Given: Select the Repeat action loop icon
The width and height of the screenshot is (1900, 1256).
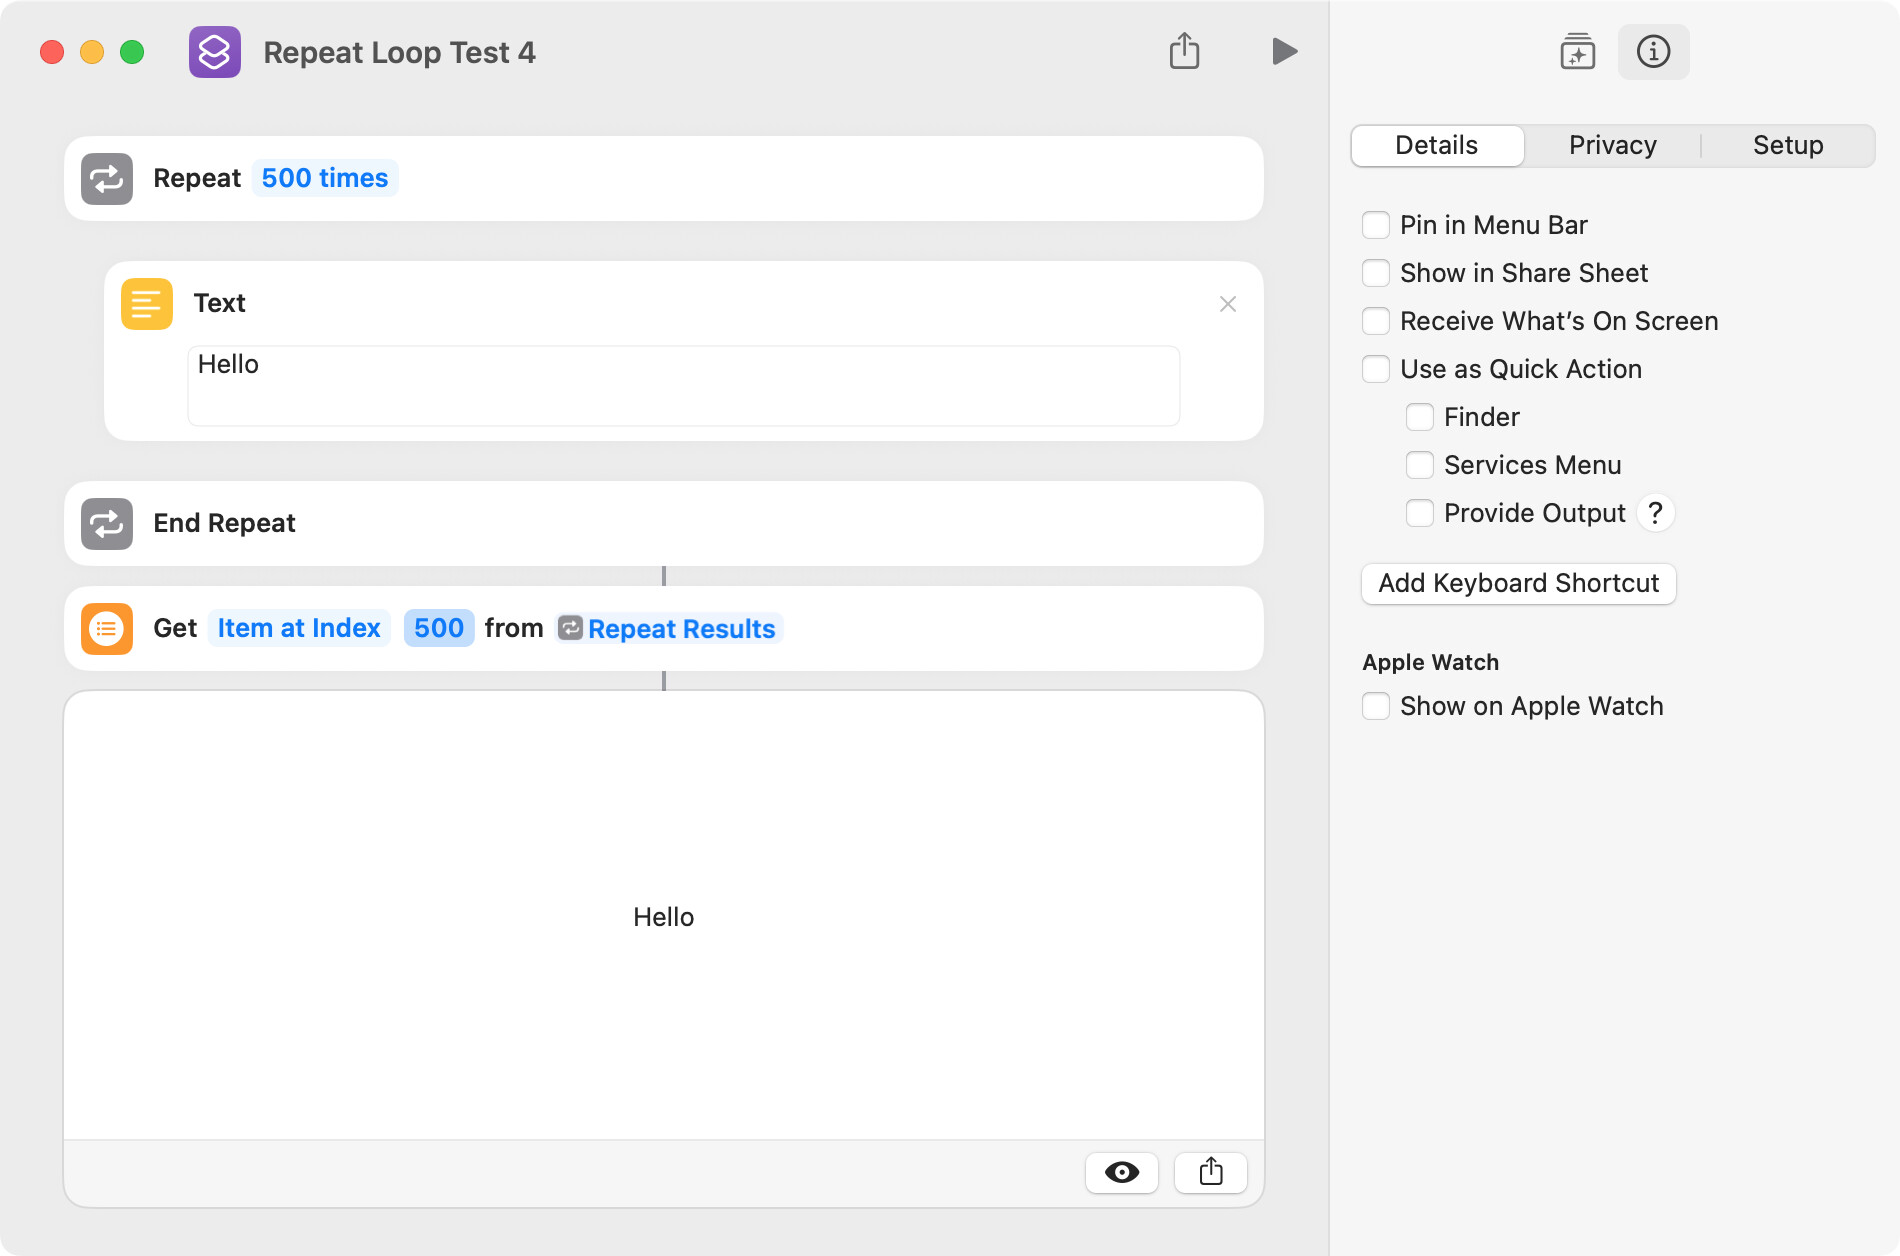Looking at the screenshot, I should click(x=107, y=179).
